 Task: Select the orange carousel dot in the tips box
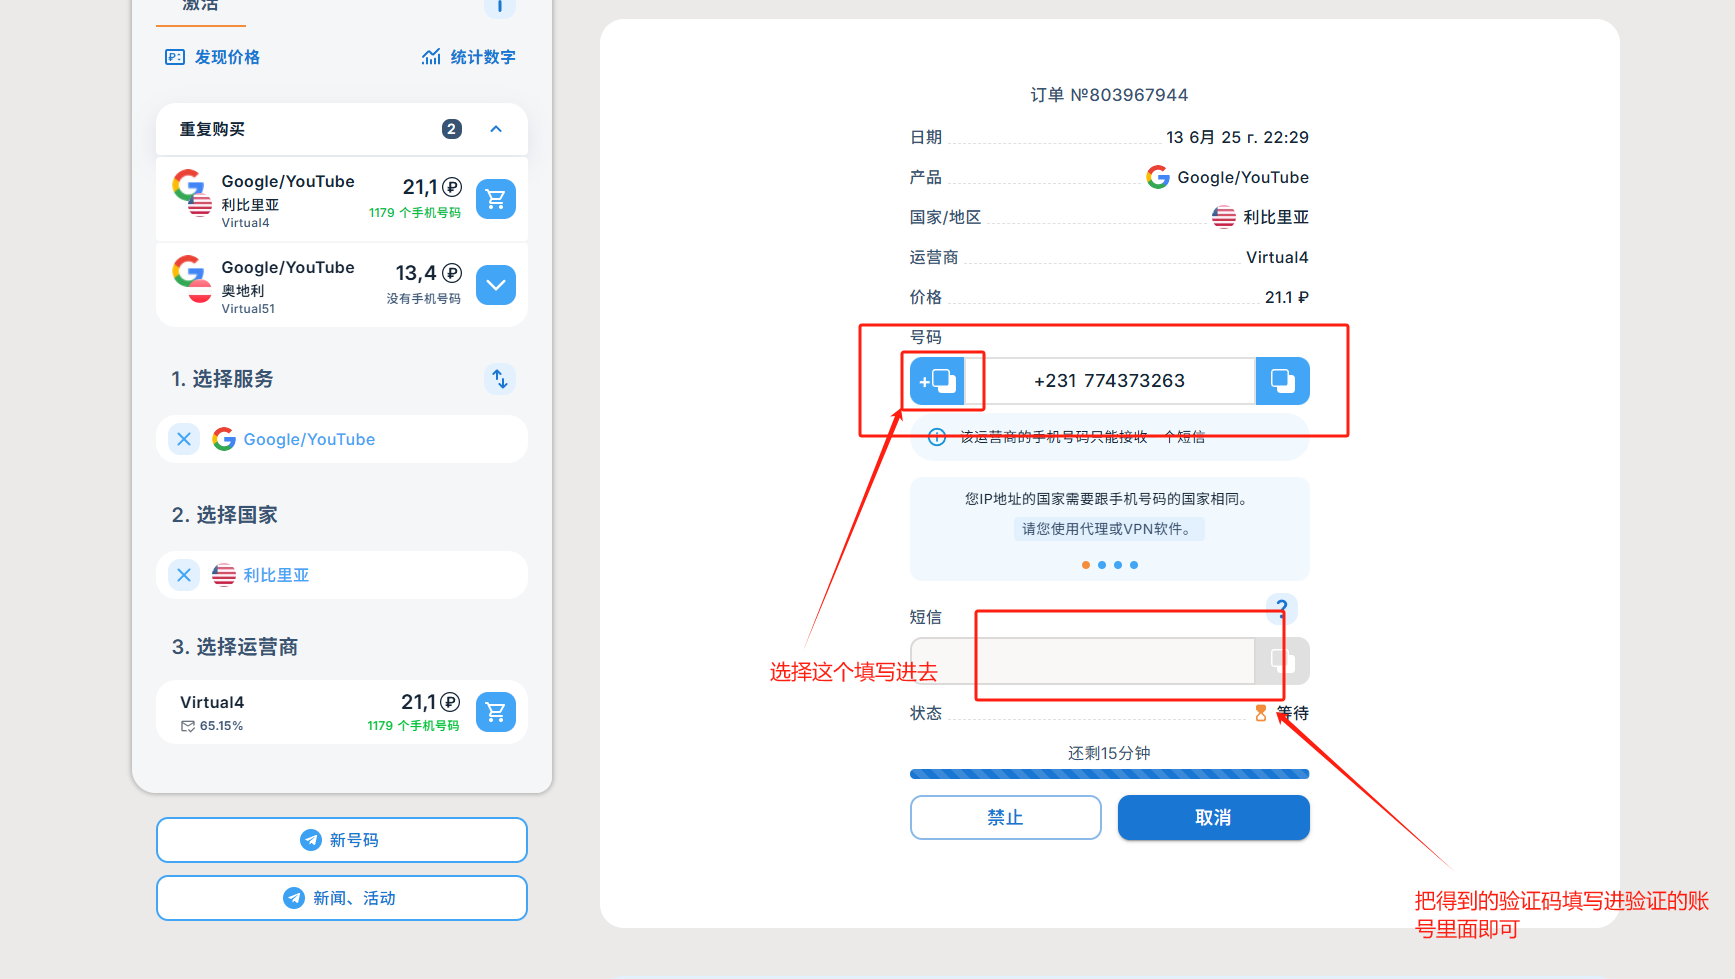pyautogui.click(x=1086, y=565)
